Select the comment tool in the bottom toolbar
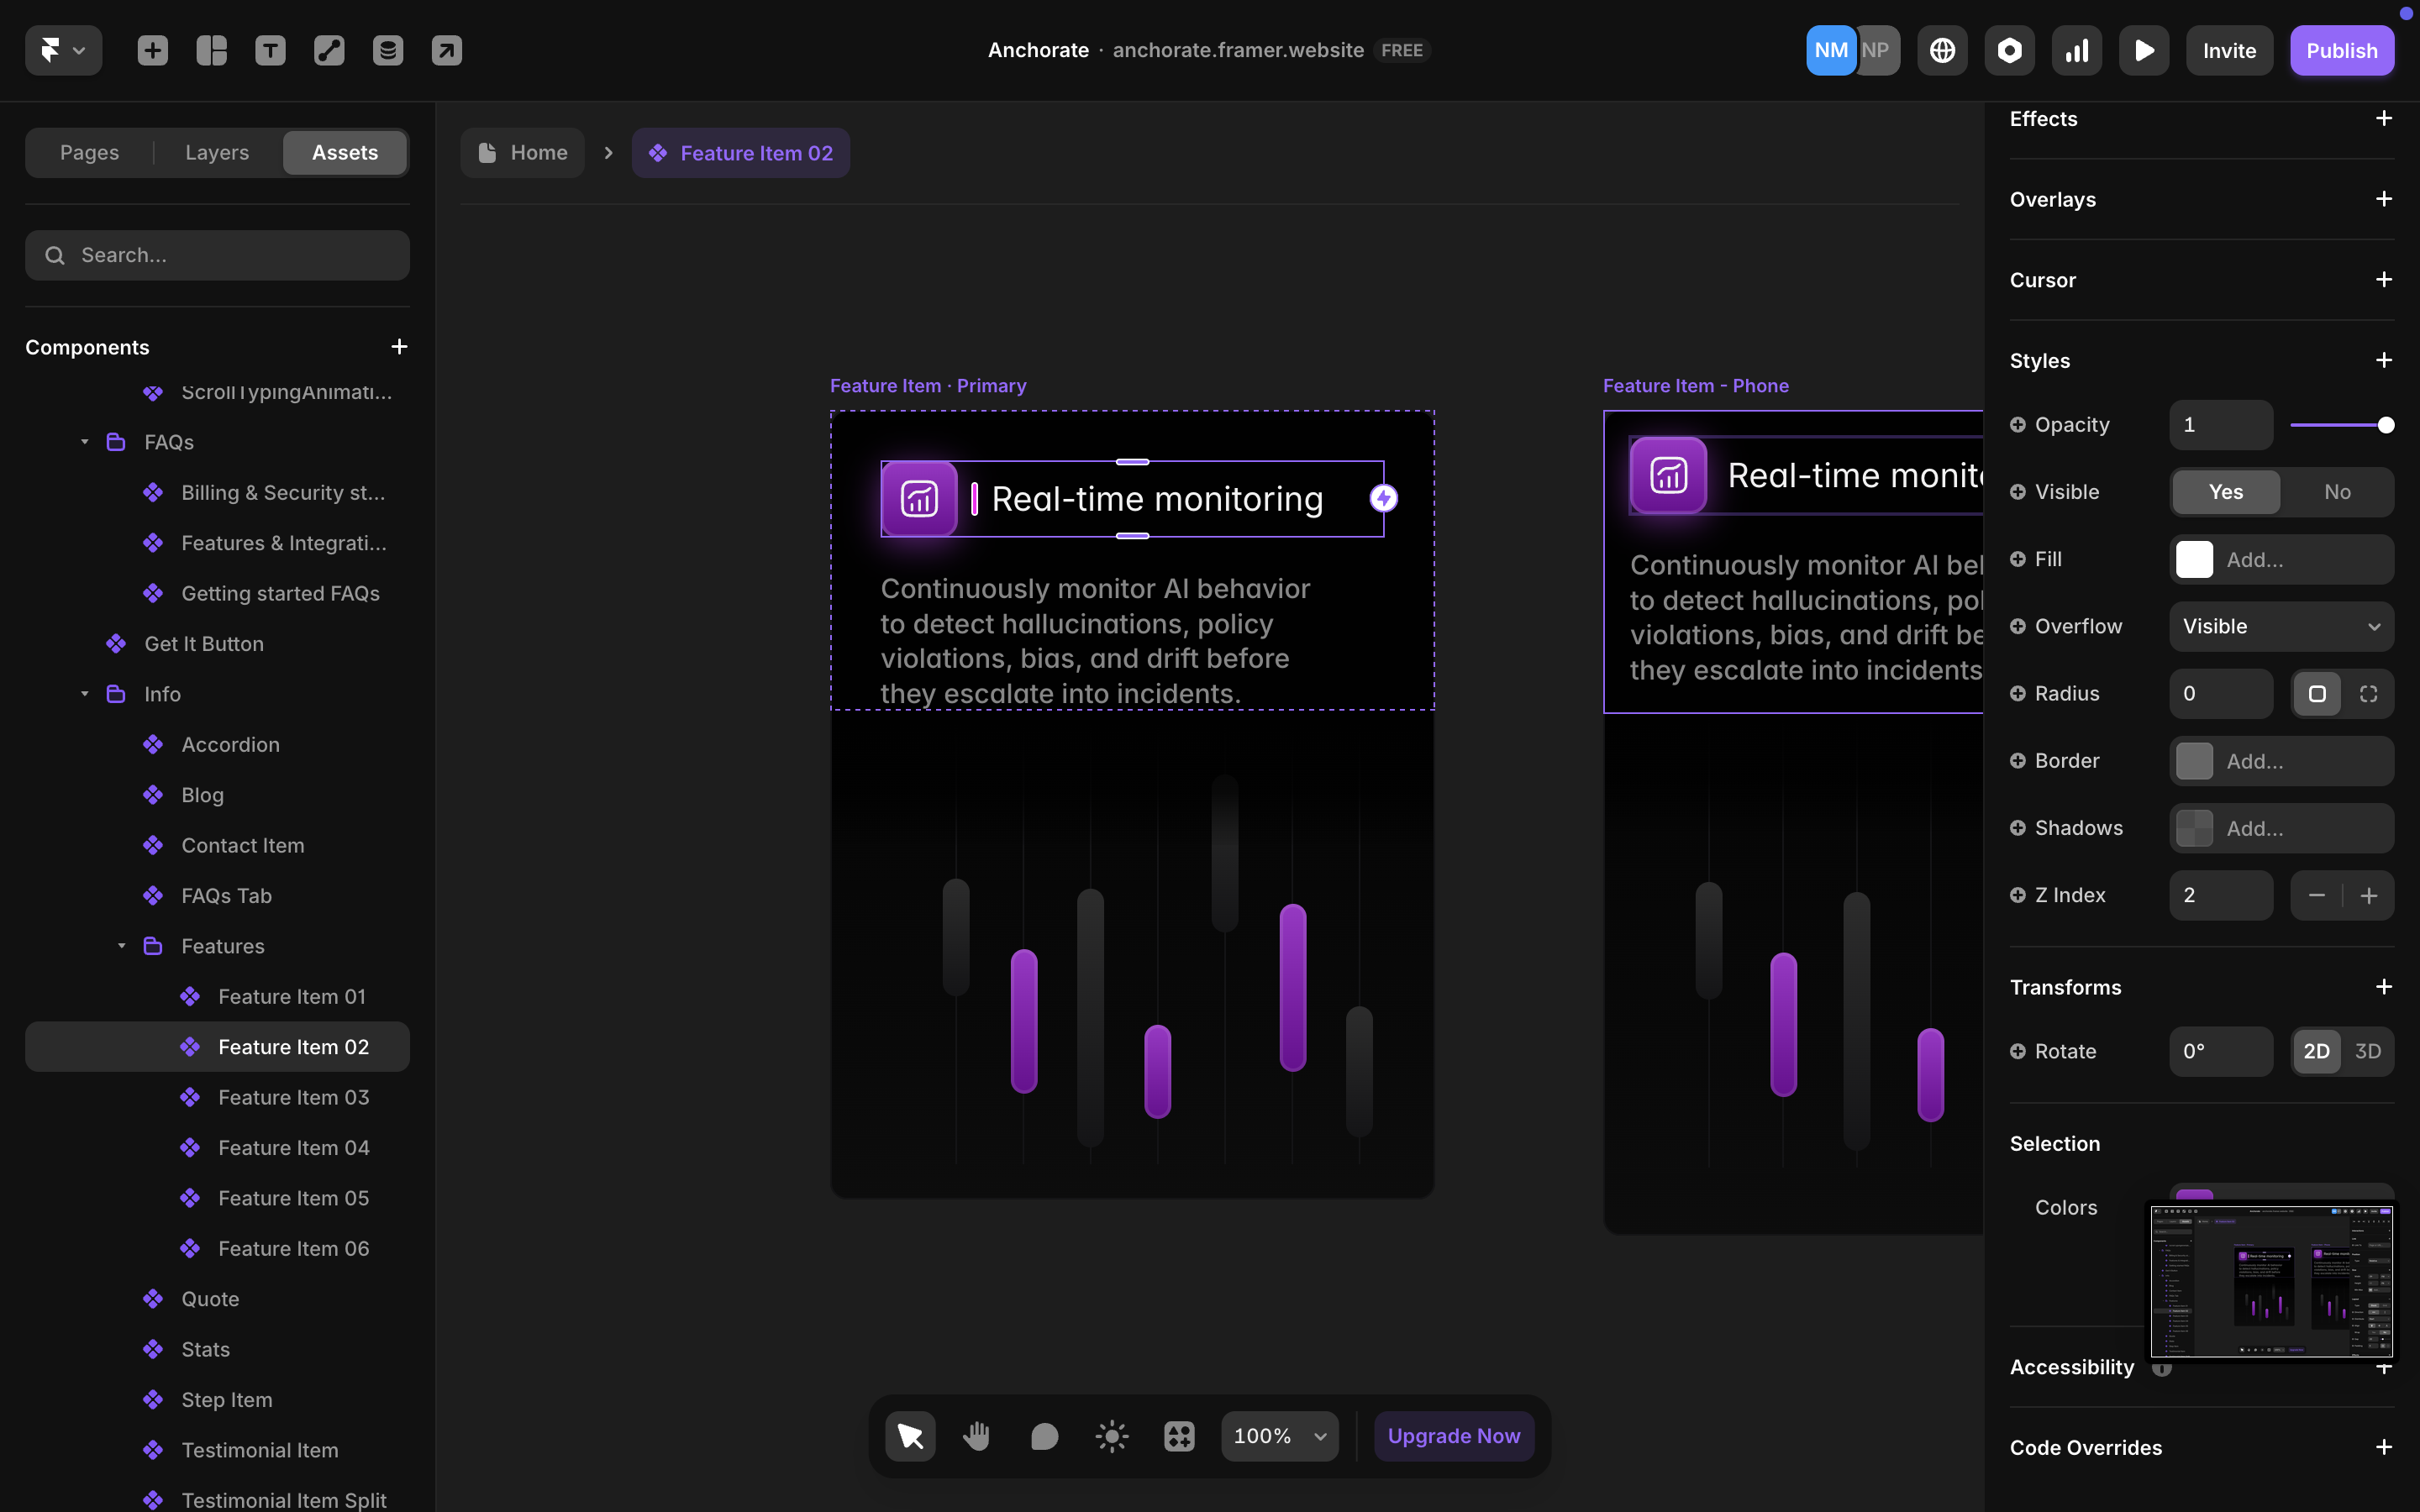2420x1512 pixels. (x=1044, y=1436)
